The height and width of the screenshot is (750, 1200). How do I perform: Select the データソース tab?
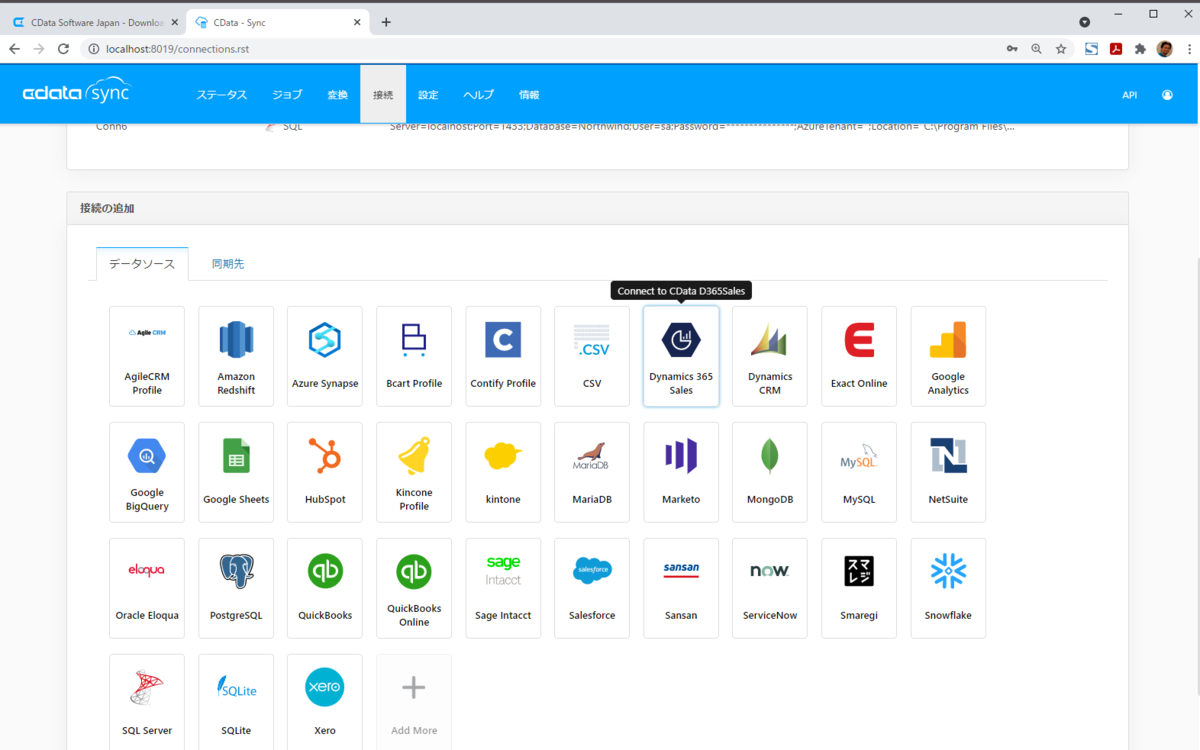pyautogui.click(x=142, y=264)
